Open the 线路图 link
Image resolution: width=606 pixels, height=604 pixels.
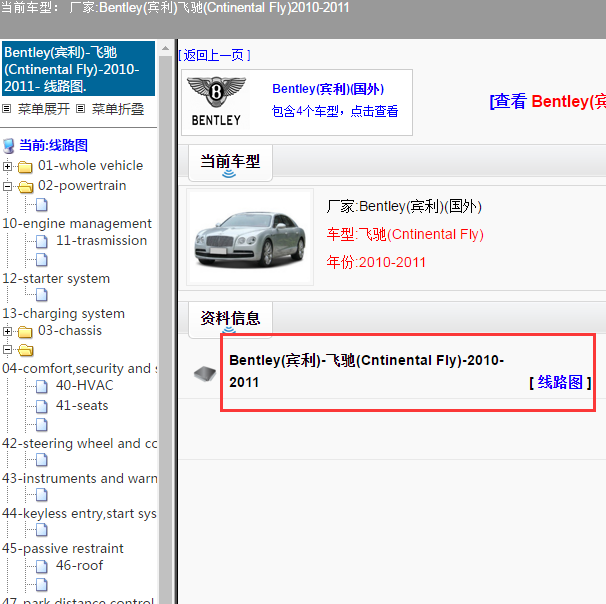coord(560,383)
